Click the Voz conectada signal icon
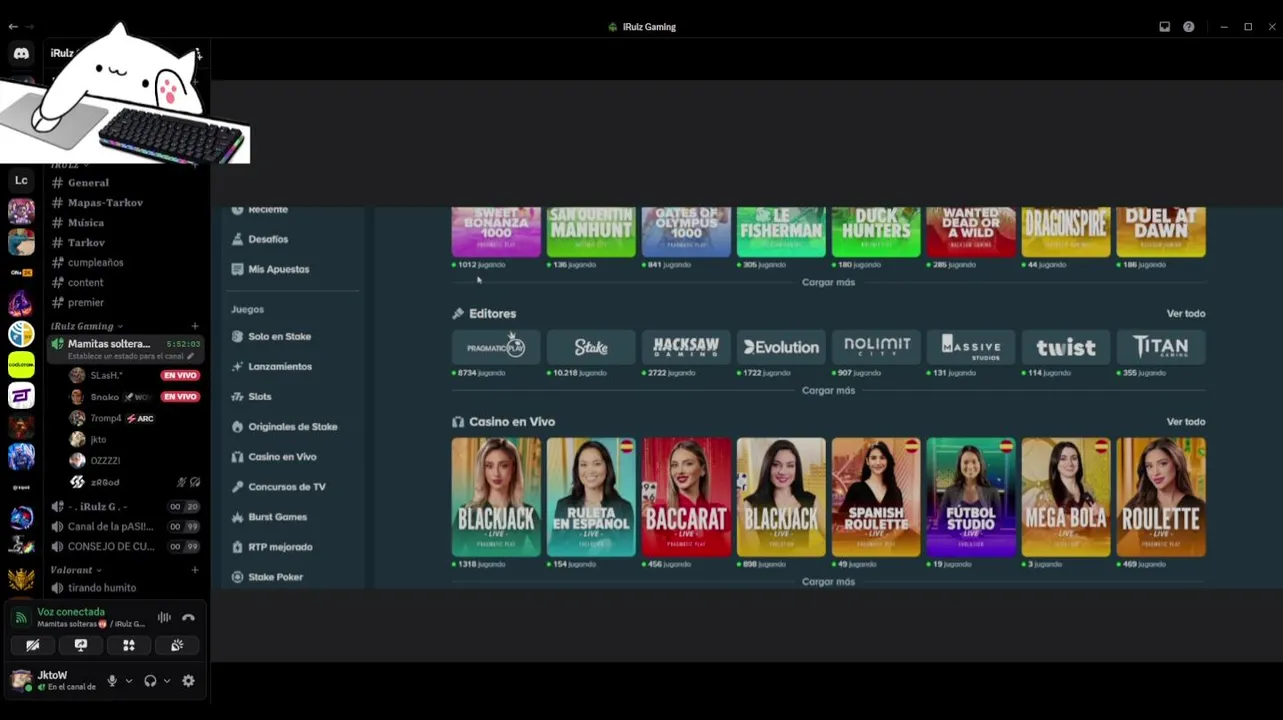The height and width of the screenshot is (720, 1283). pyautogui.click(x=21, y=618)
